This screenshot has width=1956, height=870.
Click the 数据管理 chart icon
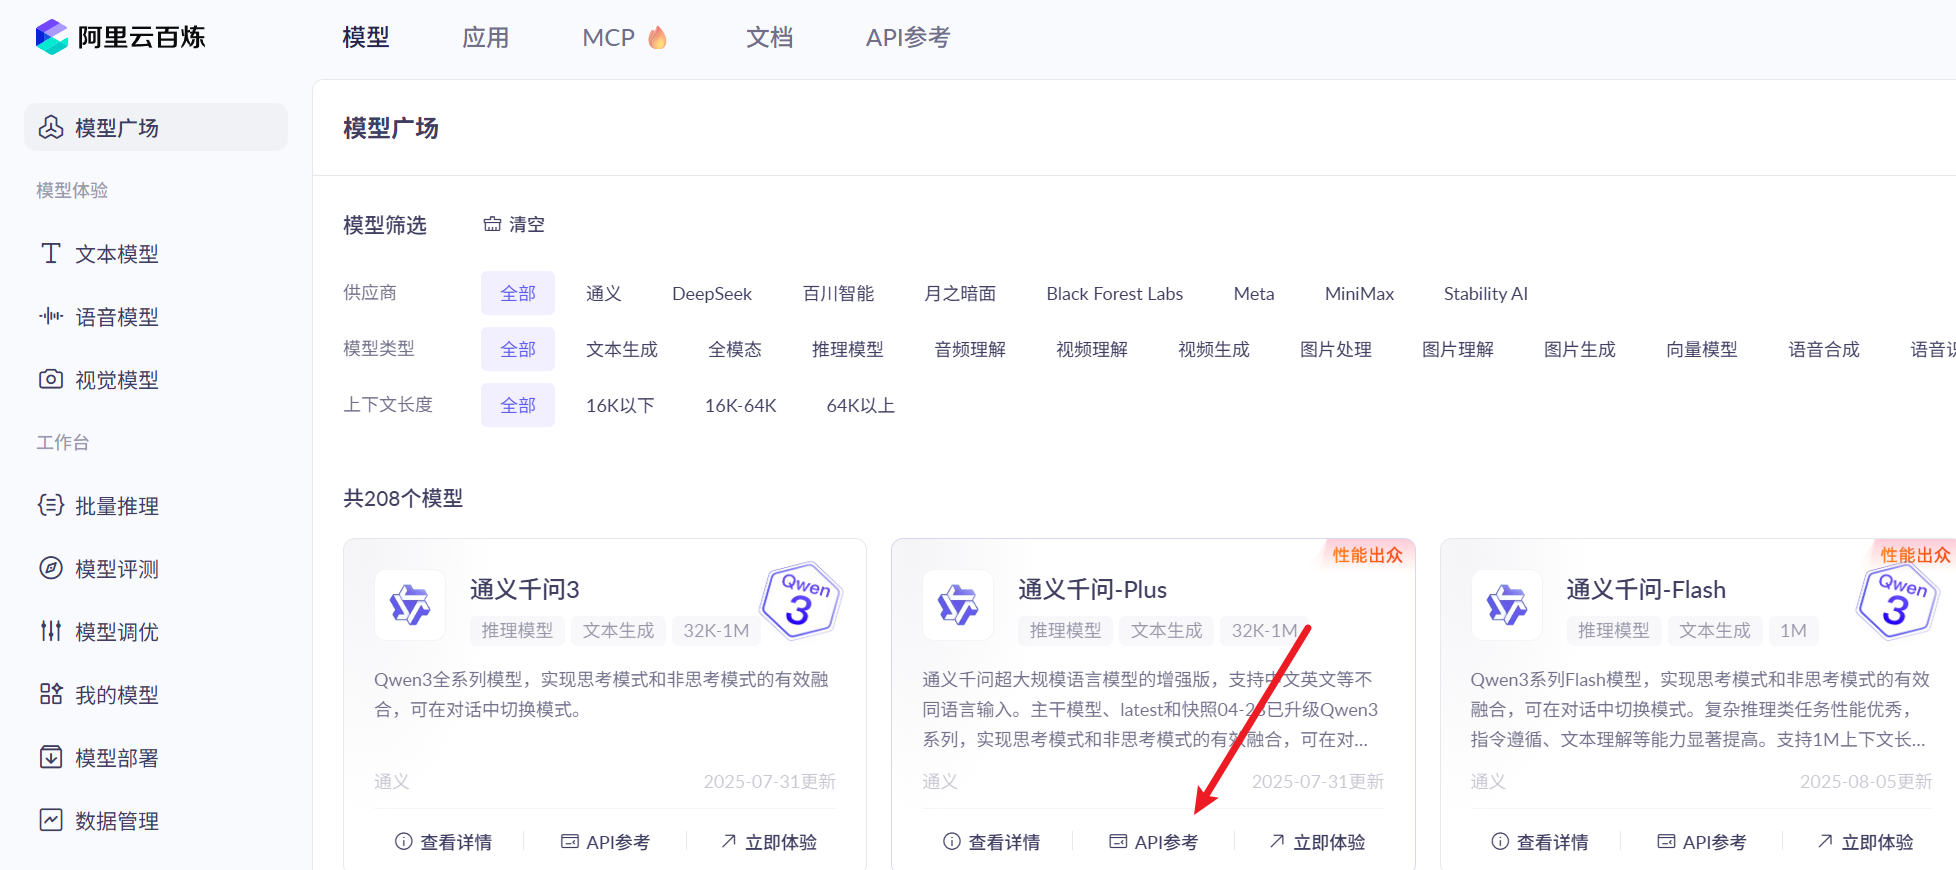pyautogui.click(x=51, y=820)
